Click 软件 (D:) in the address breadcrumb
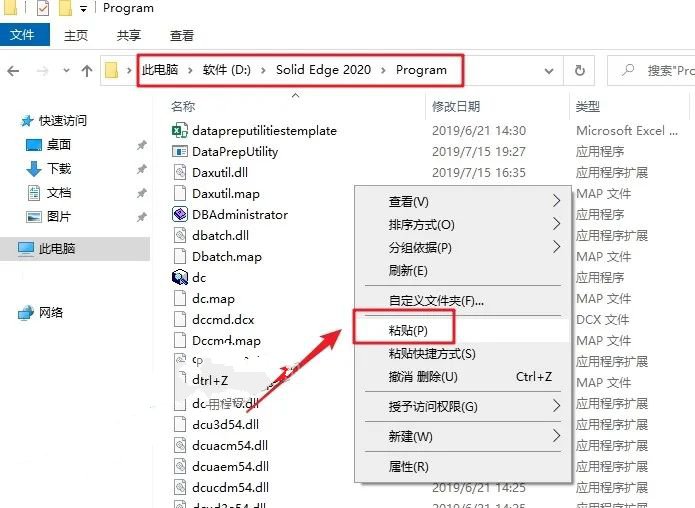This screenshot has height=508, width=695. coord(226,70)
